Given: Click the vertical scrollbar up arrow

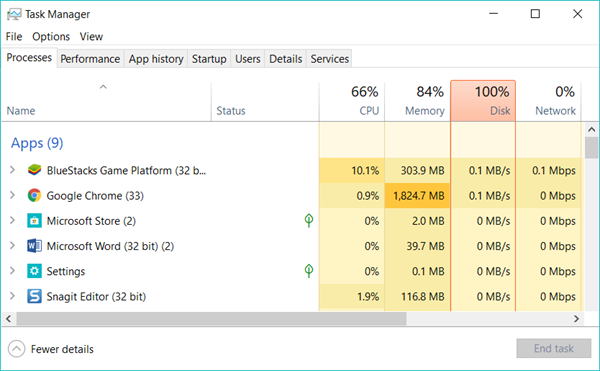Looking at the screenshot, I should (592, 130).
